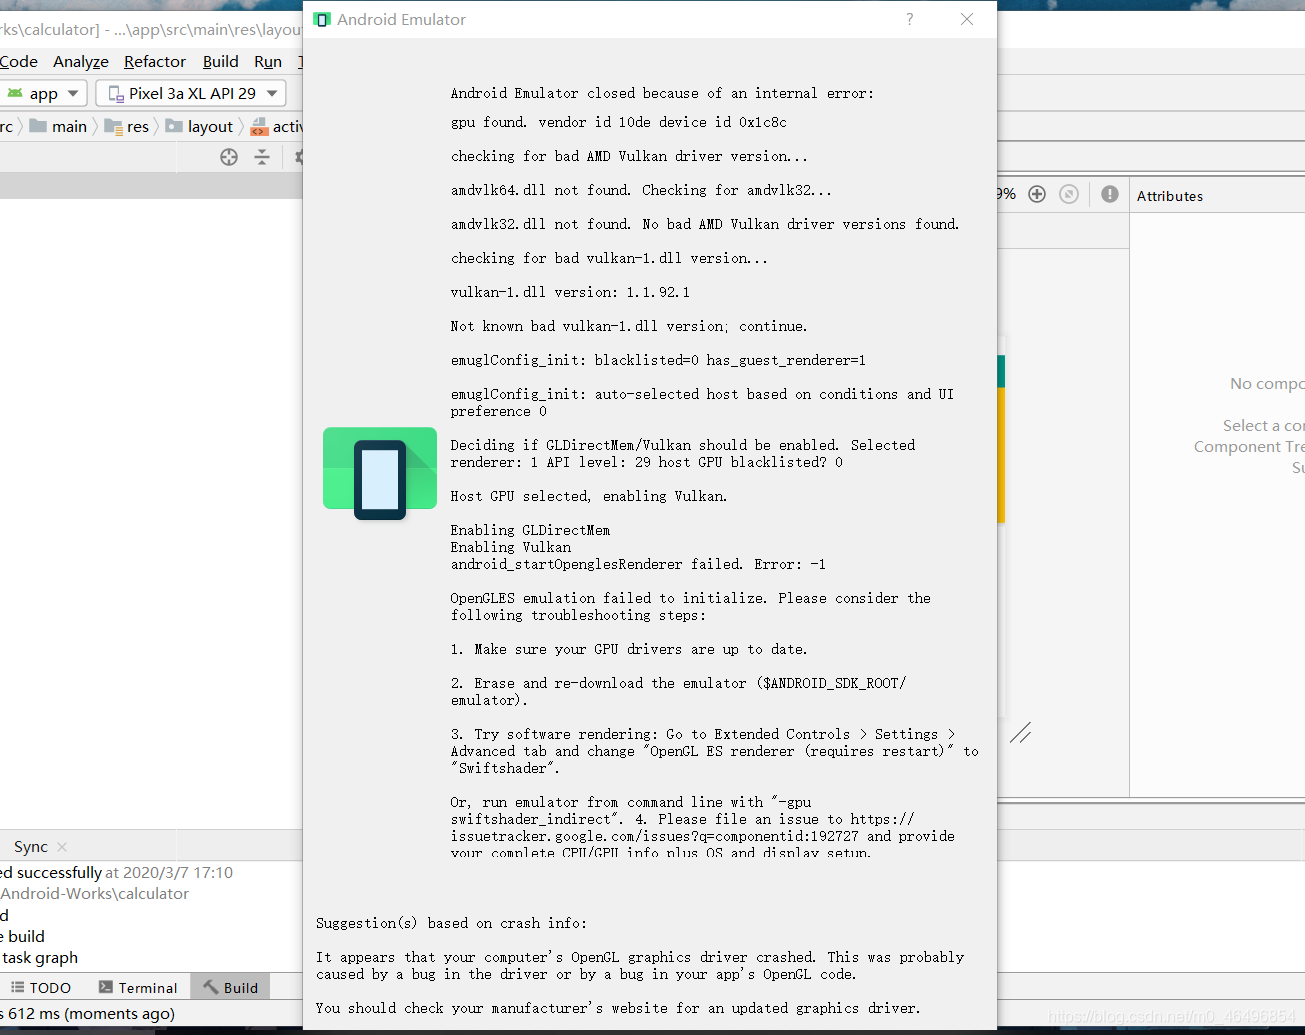Click the zoom to fit icon in the designer
The width and height of the screenshot is (1305, 1035).
click(1069, 194)
